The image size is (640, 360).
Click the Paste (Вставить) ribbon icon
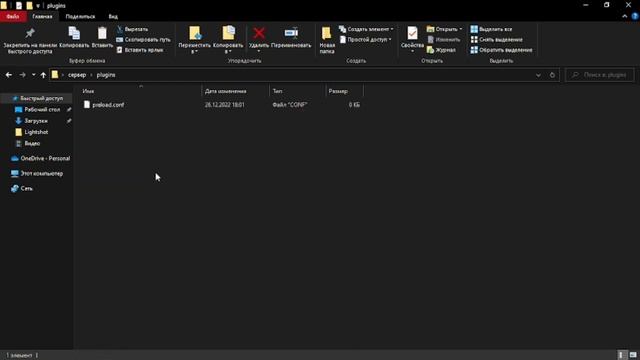click(x=102, y=38)
